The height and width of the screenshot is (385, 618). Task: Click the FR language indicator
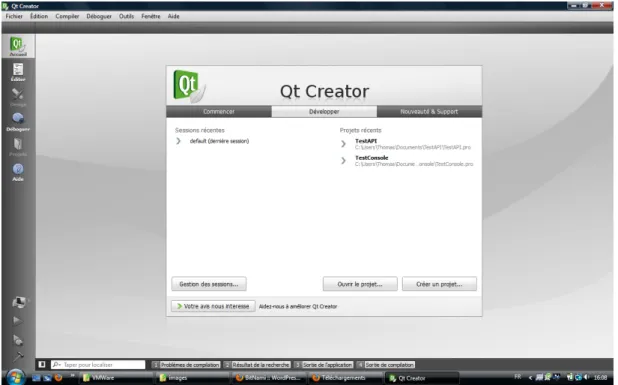[518, 377]
